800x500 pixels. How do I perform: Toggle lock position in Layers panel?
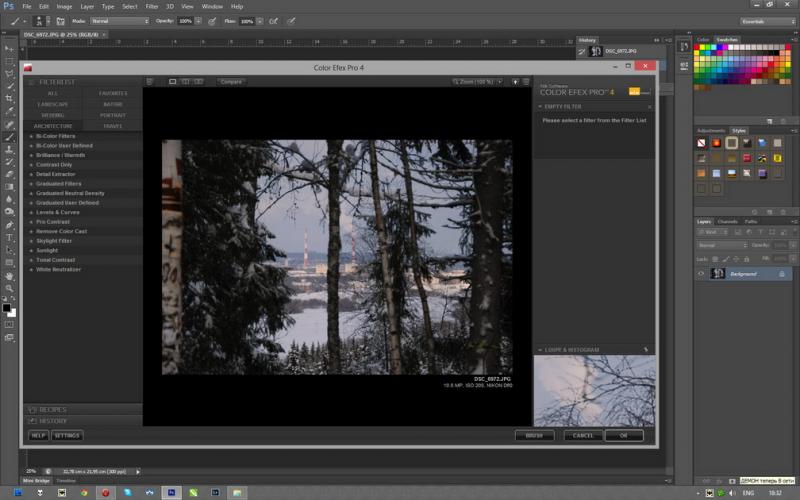point(736,259)
